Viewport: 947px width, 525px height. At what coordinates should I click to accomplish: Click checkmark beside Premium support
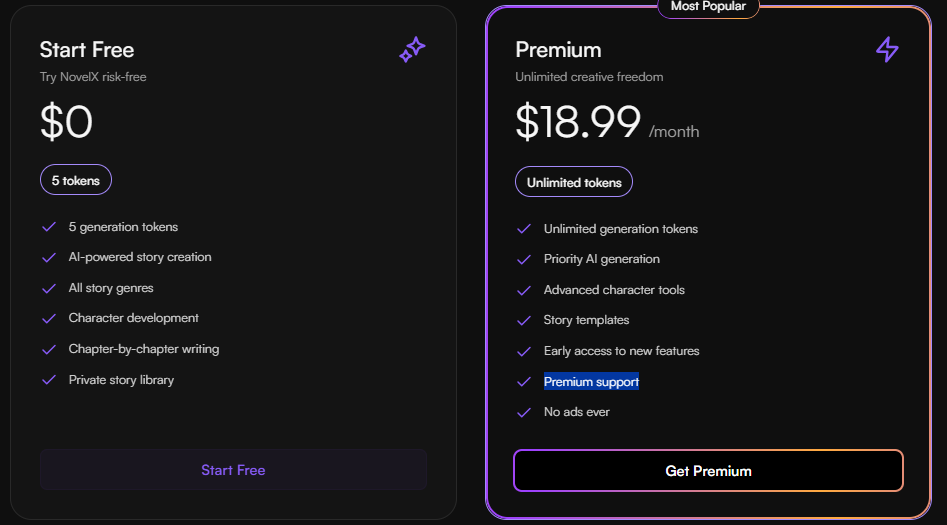click(524, 382)
